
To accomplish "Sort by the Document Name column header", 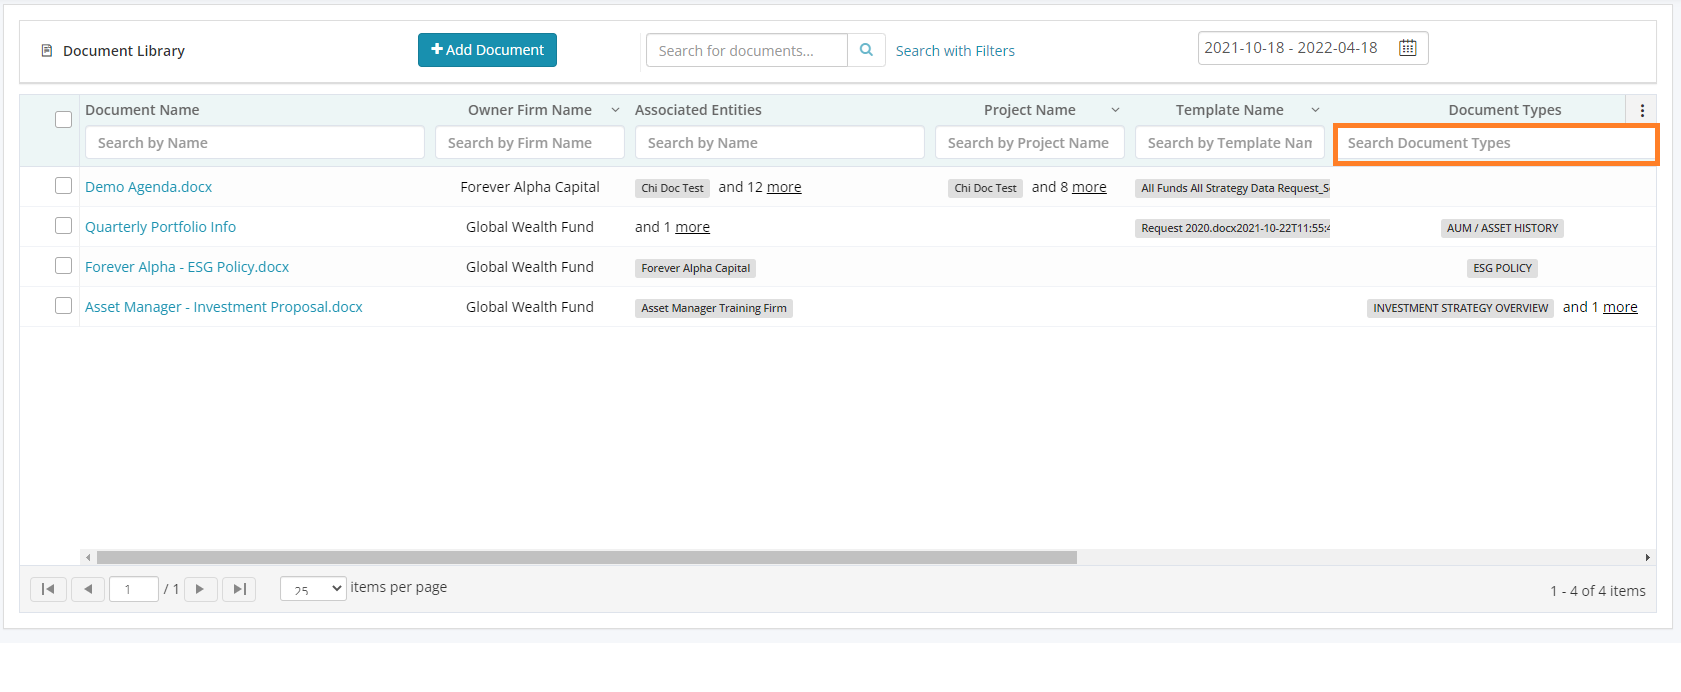I will tap(142, 110).
